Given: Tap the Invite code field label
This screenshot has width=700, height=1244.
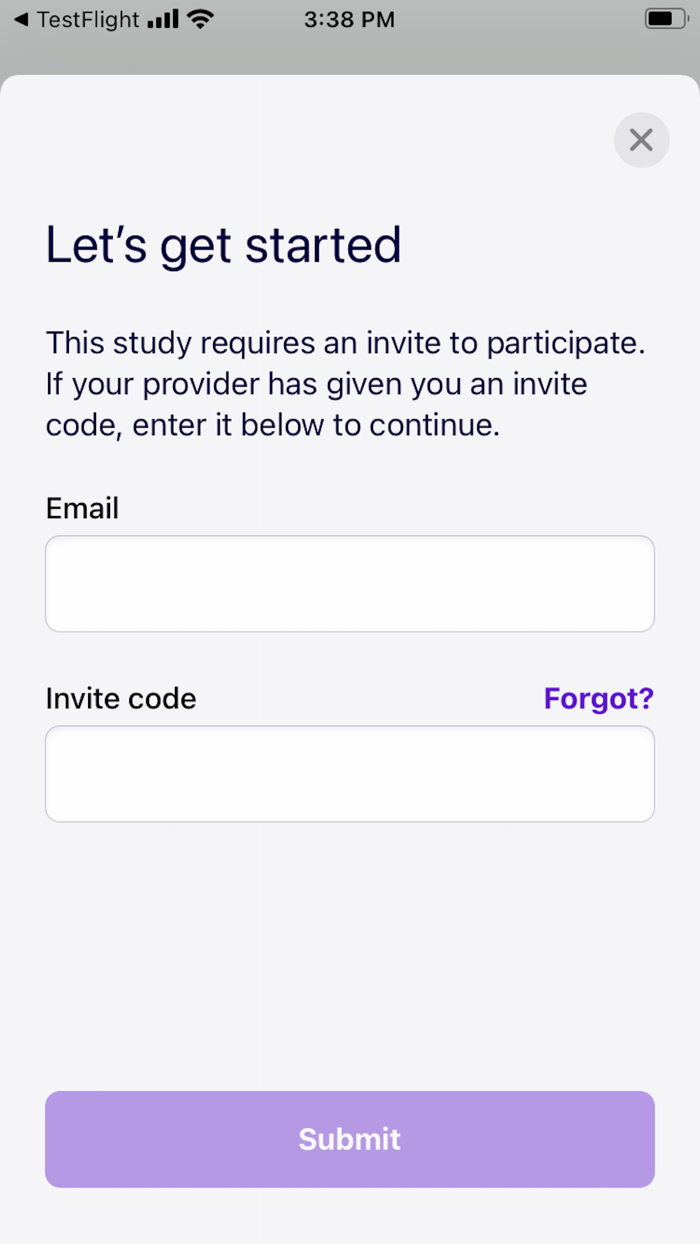Looking at the screenshot, I should point(121,698).
